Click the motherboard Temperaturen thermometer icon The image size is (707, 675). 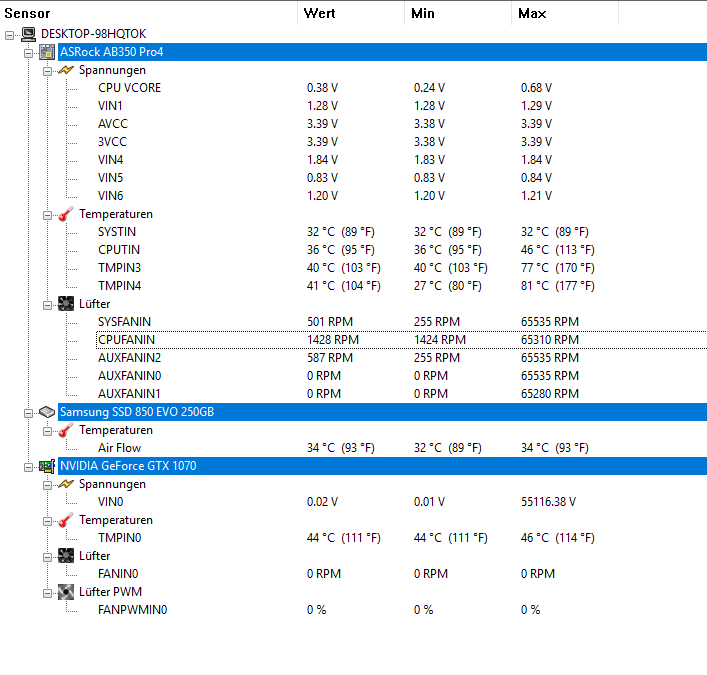[66, 214]
